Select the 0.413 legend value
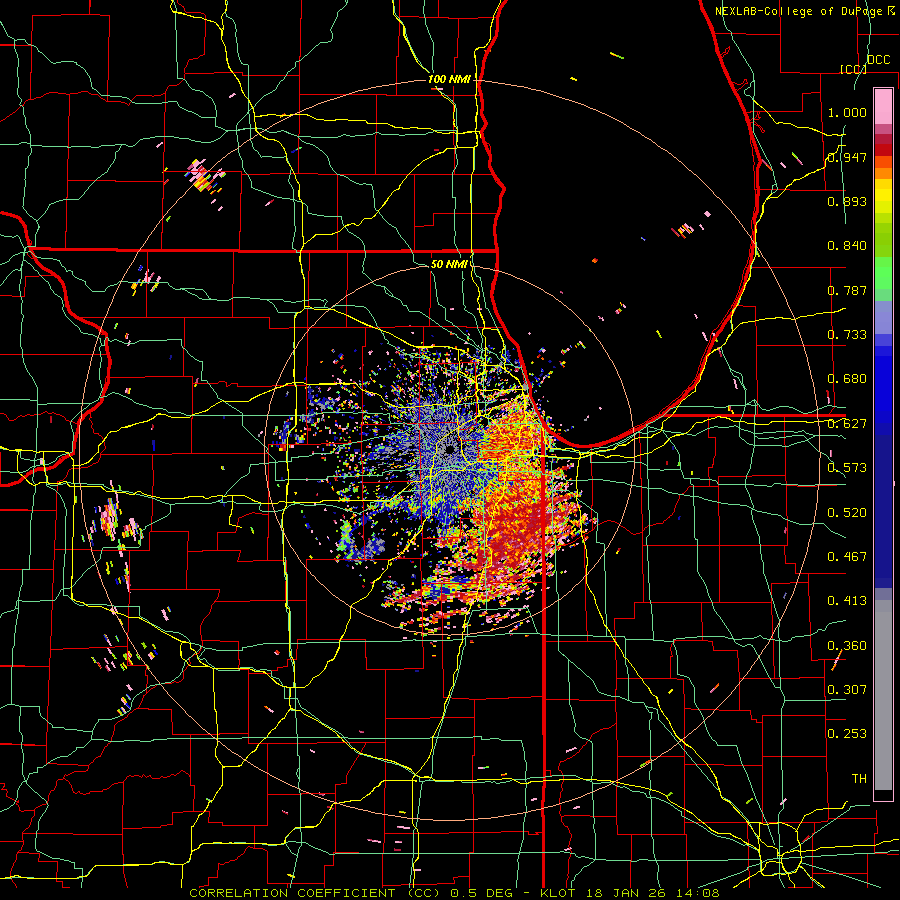 847,601
